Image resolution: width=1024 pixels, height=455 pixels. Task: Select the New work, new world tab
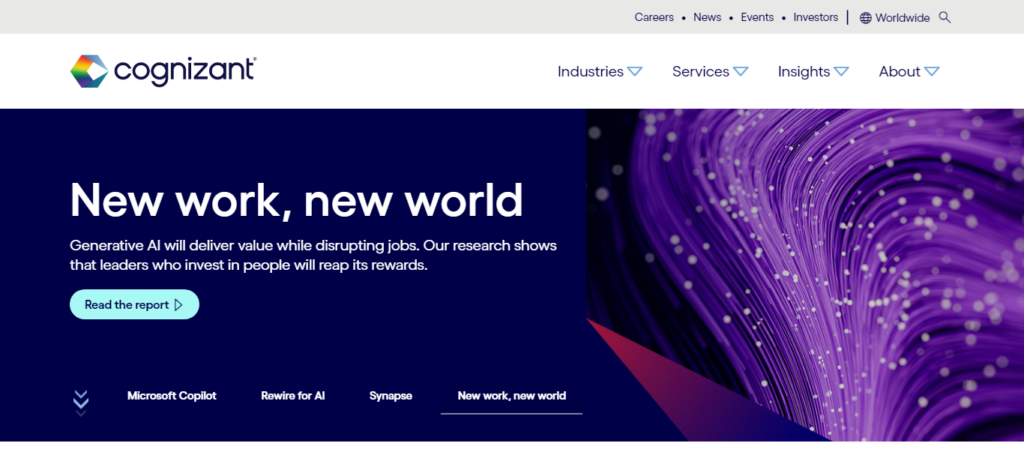click(511, 396)
